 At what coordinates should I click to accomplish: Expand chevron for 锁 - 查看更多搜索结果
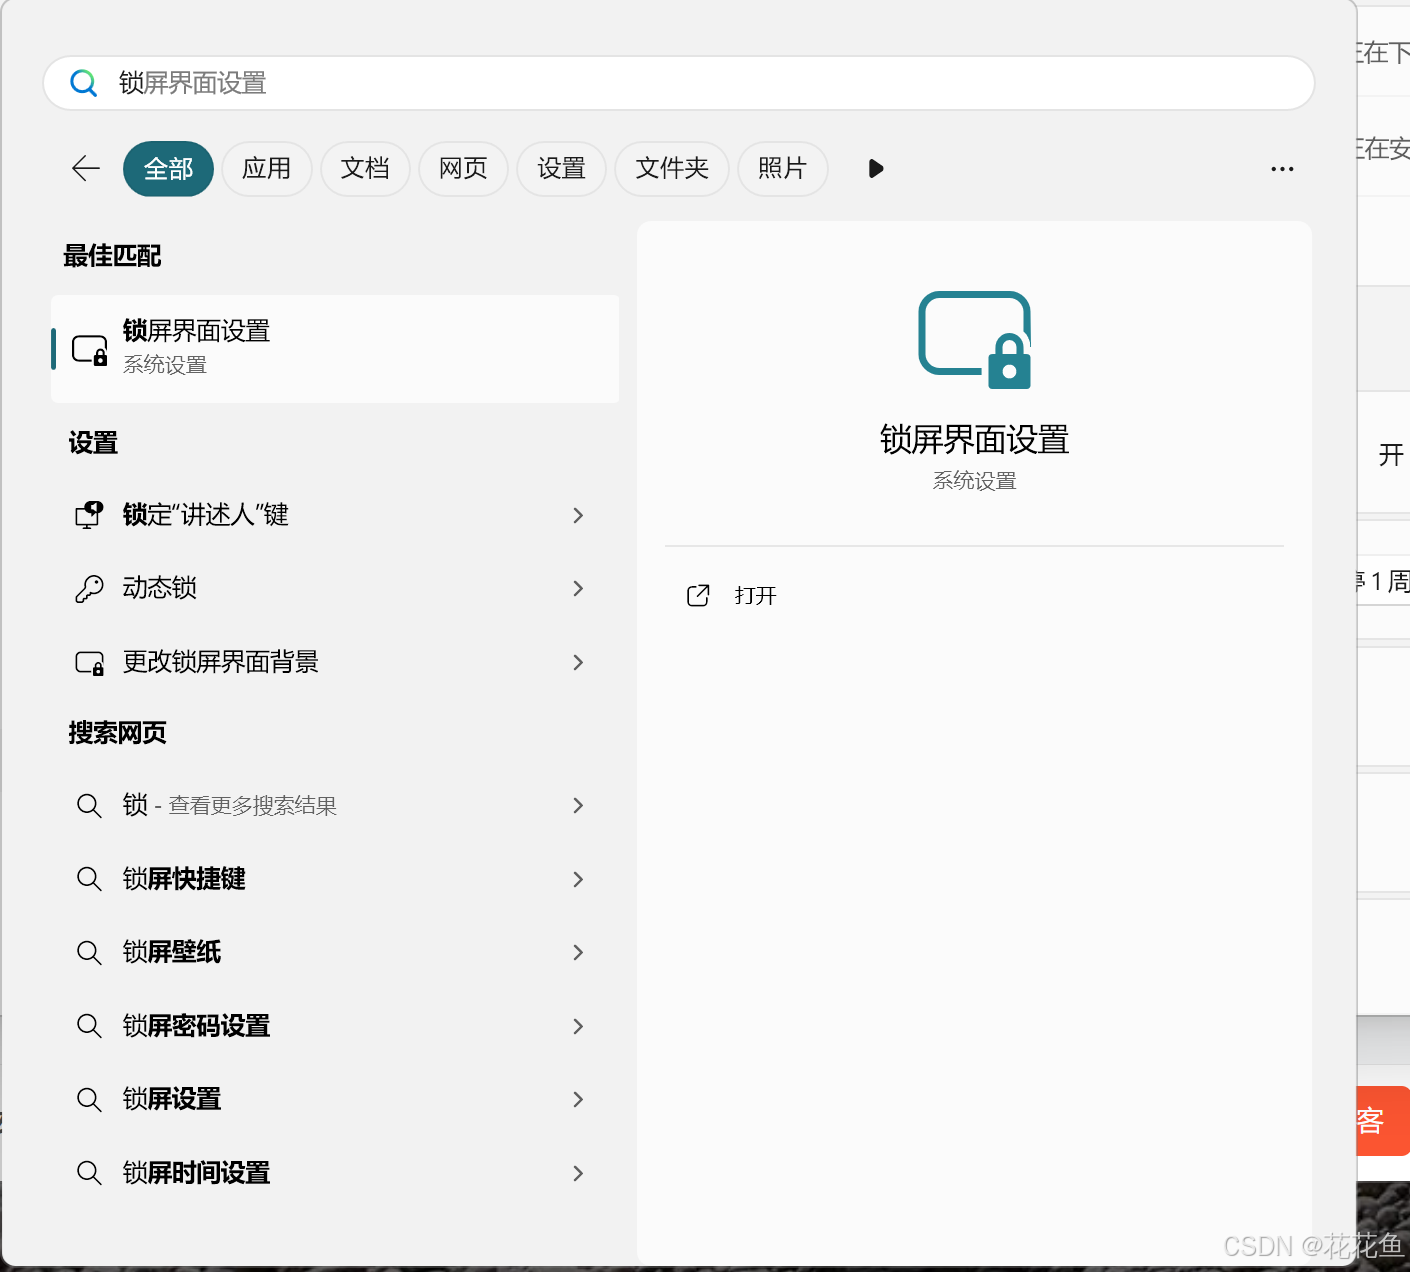point(578,805)
